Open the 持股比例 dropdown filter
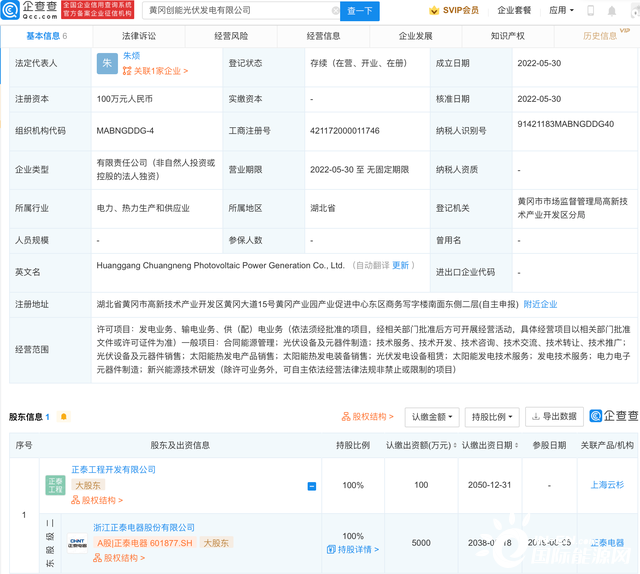Screen dimensions: 640x574 pos(492,416)
